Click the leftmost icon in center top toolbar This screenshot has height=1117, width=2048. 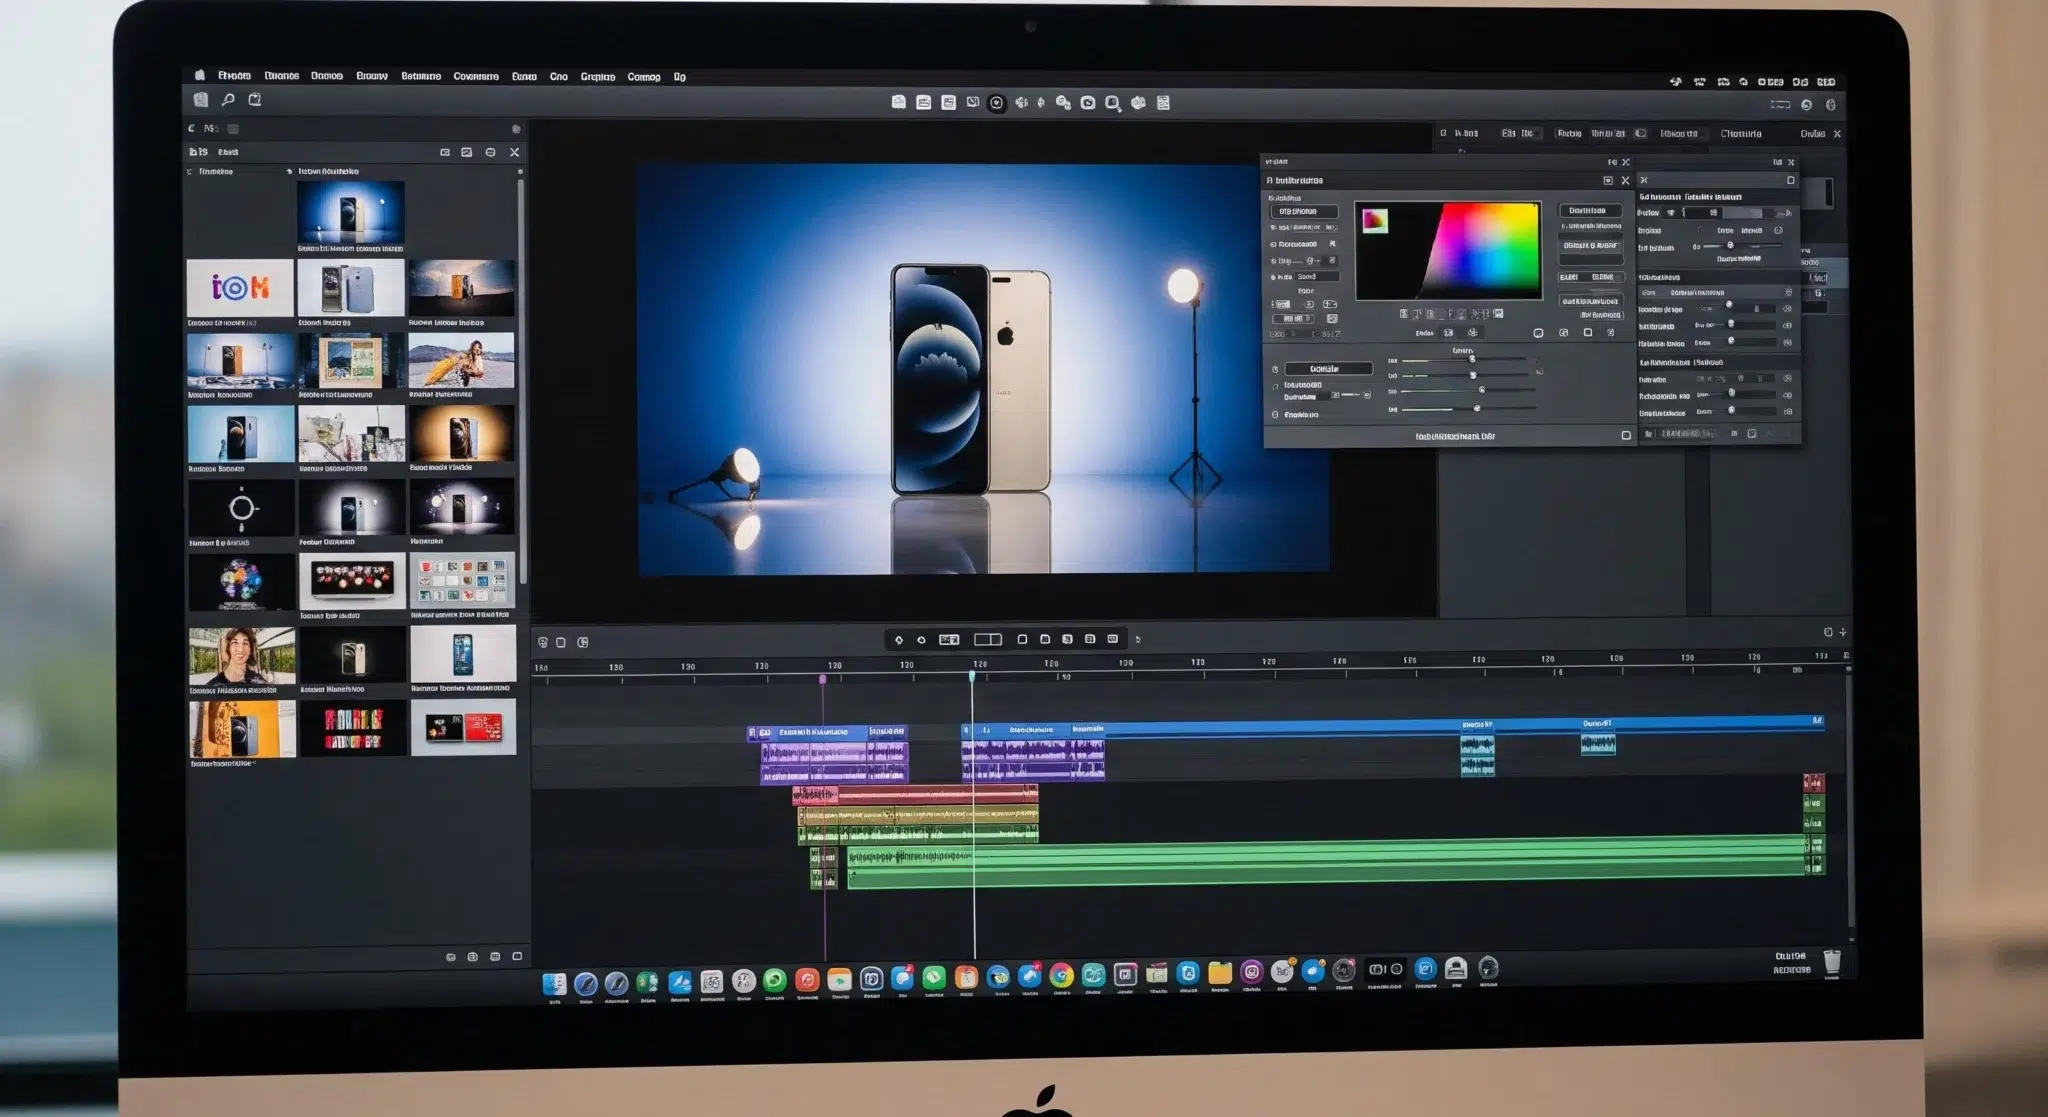(898, 102)
